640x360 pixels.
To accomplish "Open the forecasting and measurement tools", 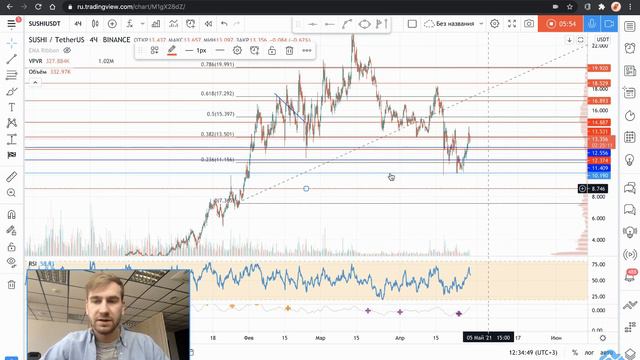I will 11,139.
